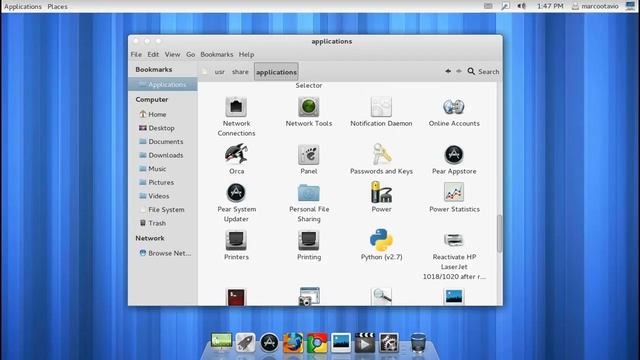Open the Network Connections icon
The image size is (640, 360).
(x=236, y=107)
